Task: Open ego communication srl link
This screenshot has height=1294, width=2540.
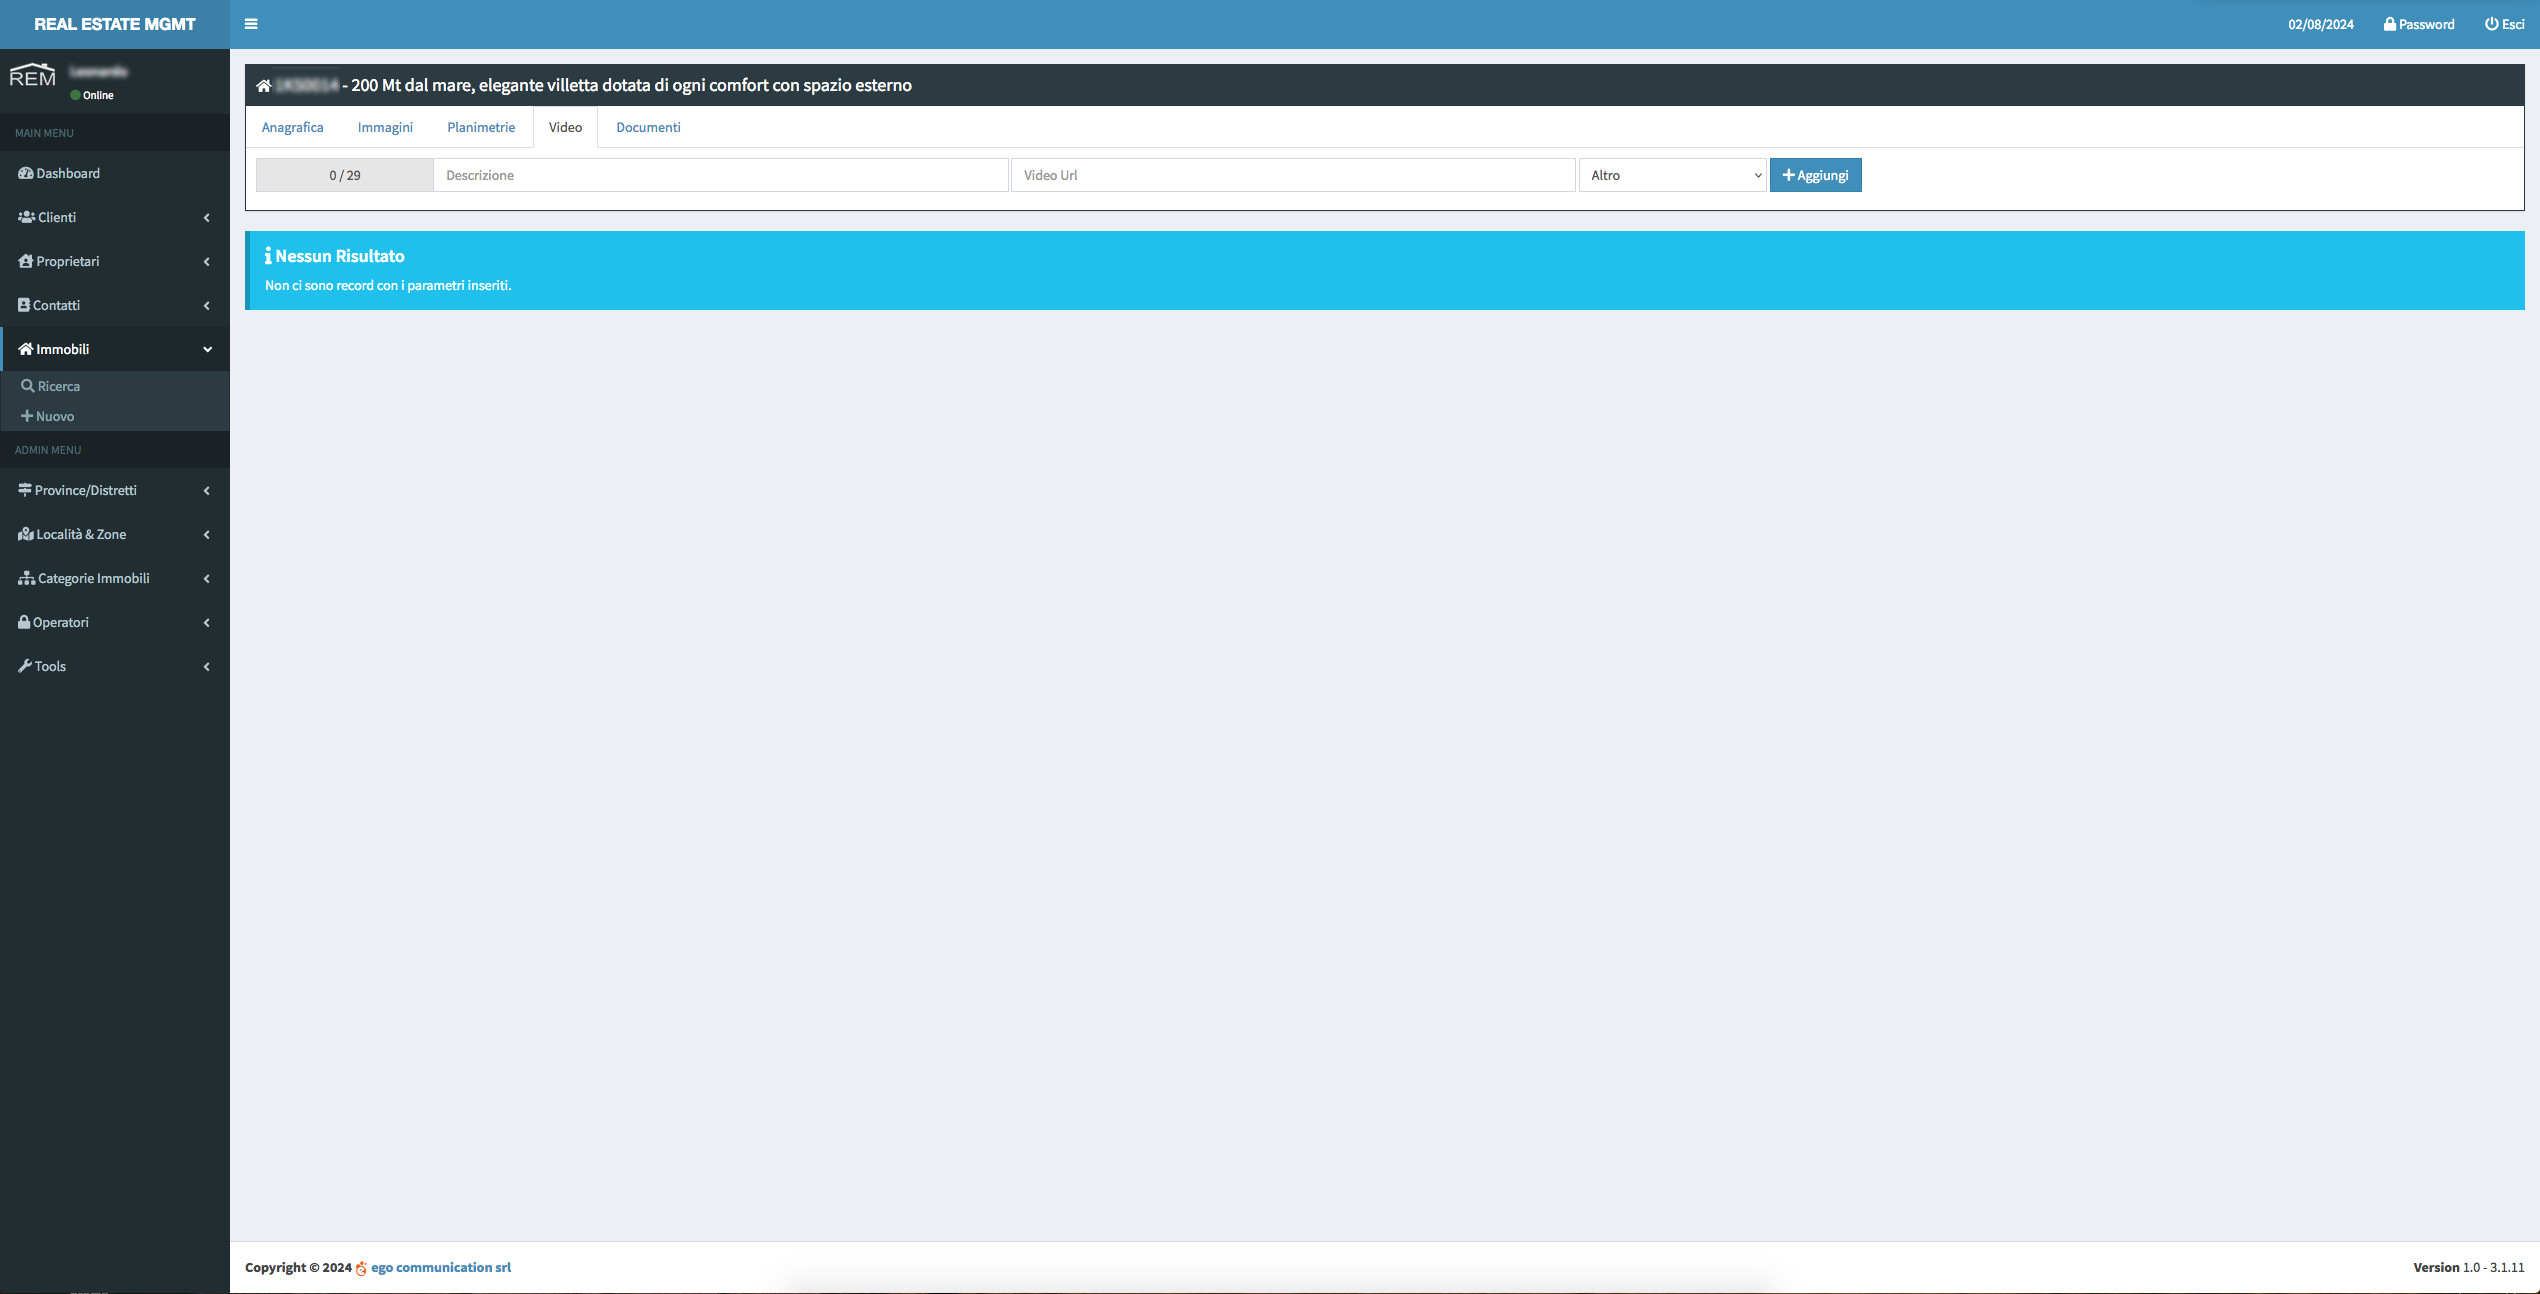Action: pos(440,1267)
